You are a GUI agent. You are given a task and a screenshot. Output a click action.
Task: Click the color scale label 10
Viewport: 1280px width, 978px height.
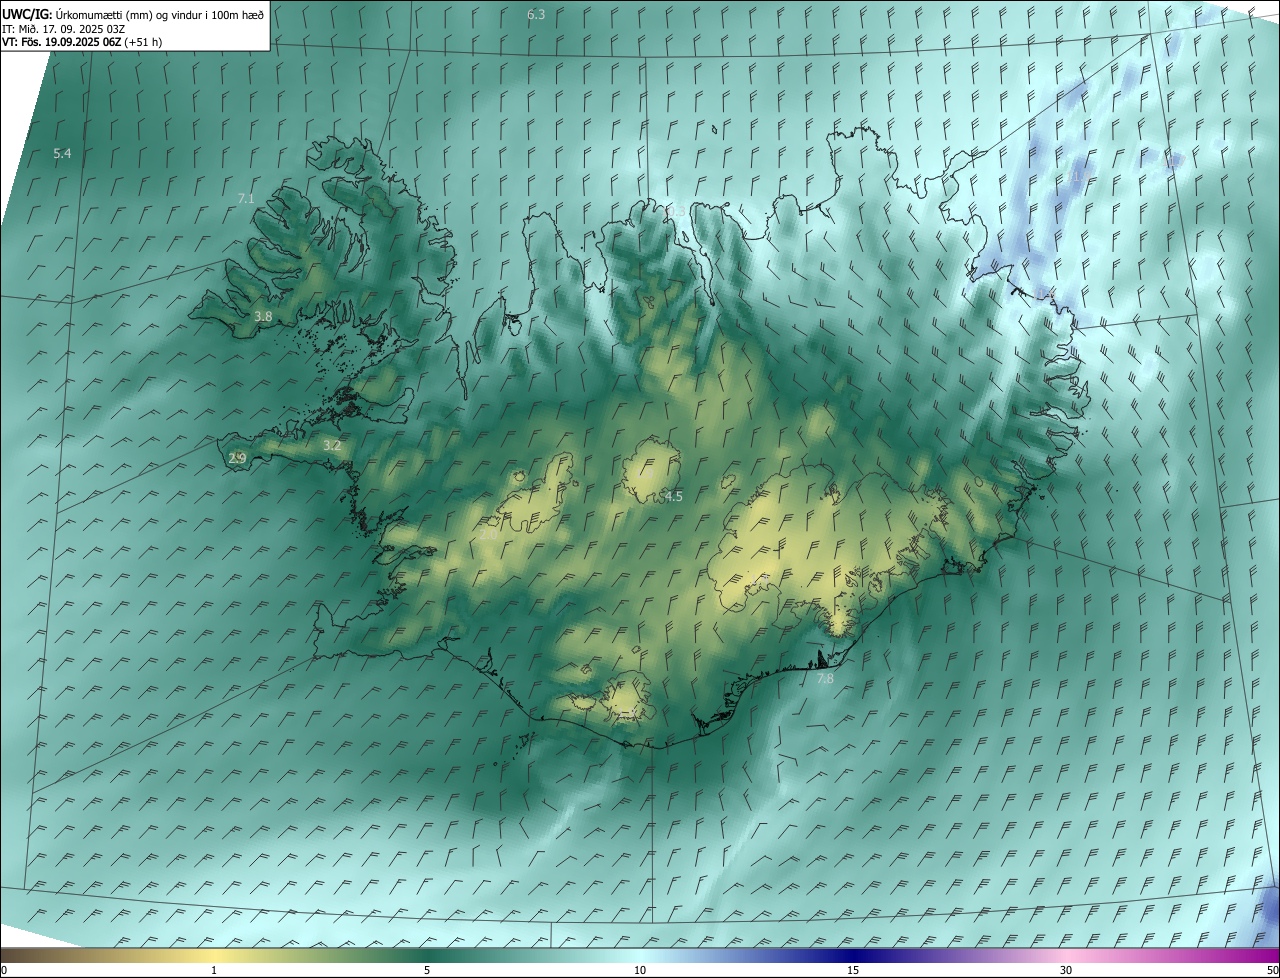(640, 970)
